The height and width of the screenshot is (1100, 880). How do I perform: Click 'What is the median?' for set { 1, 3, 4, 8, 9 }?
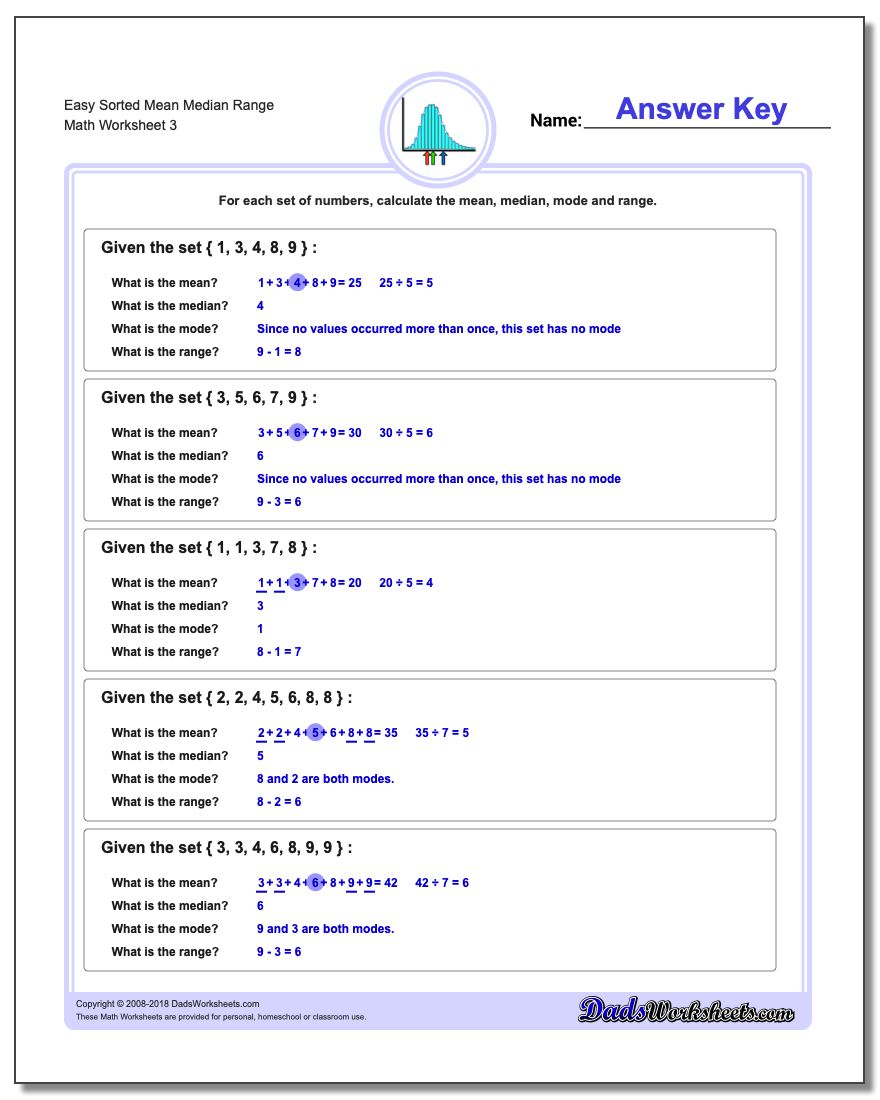coord(170,306)
